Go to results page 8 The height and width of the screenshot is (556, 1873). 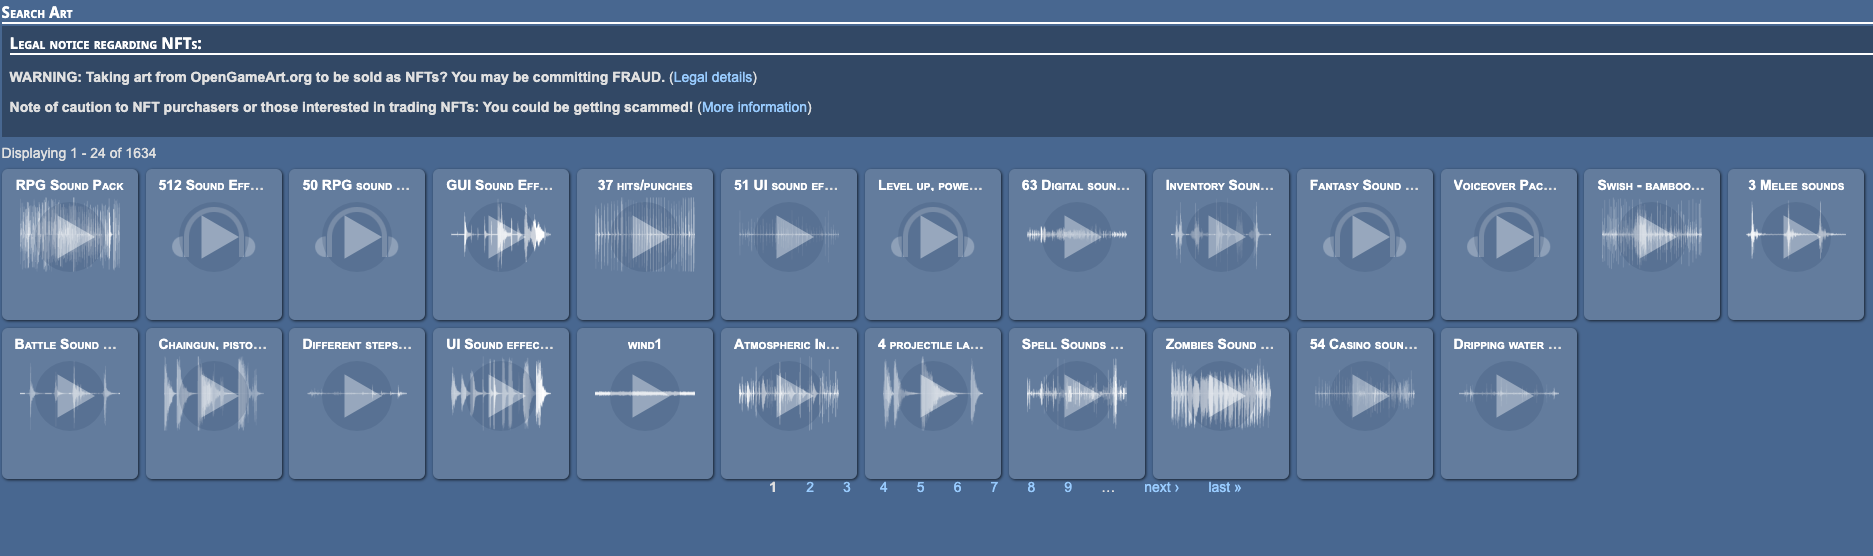[1031, 487]
